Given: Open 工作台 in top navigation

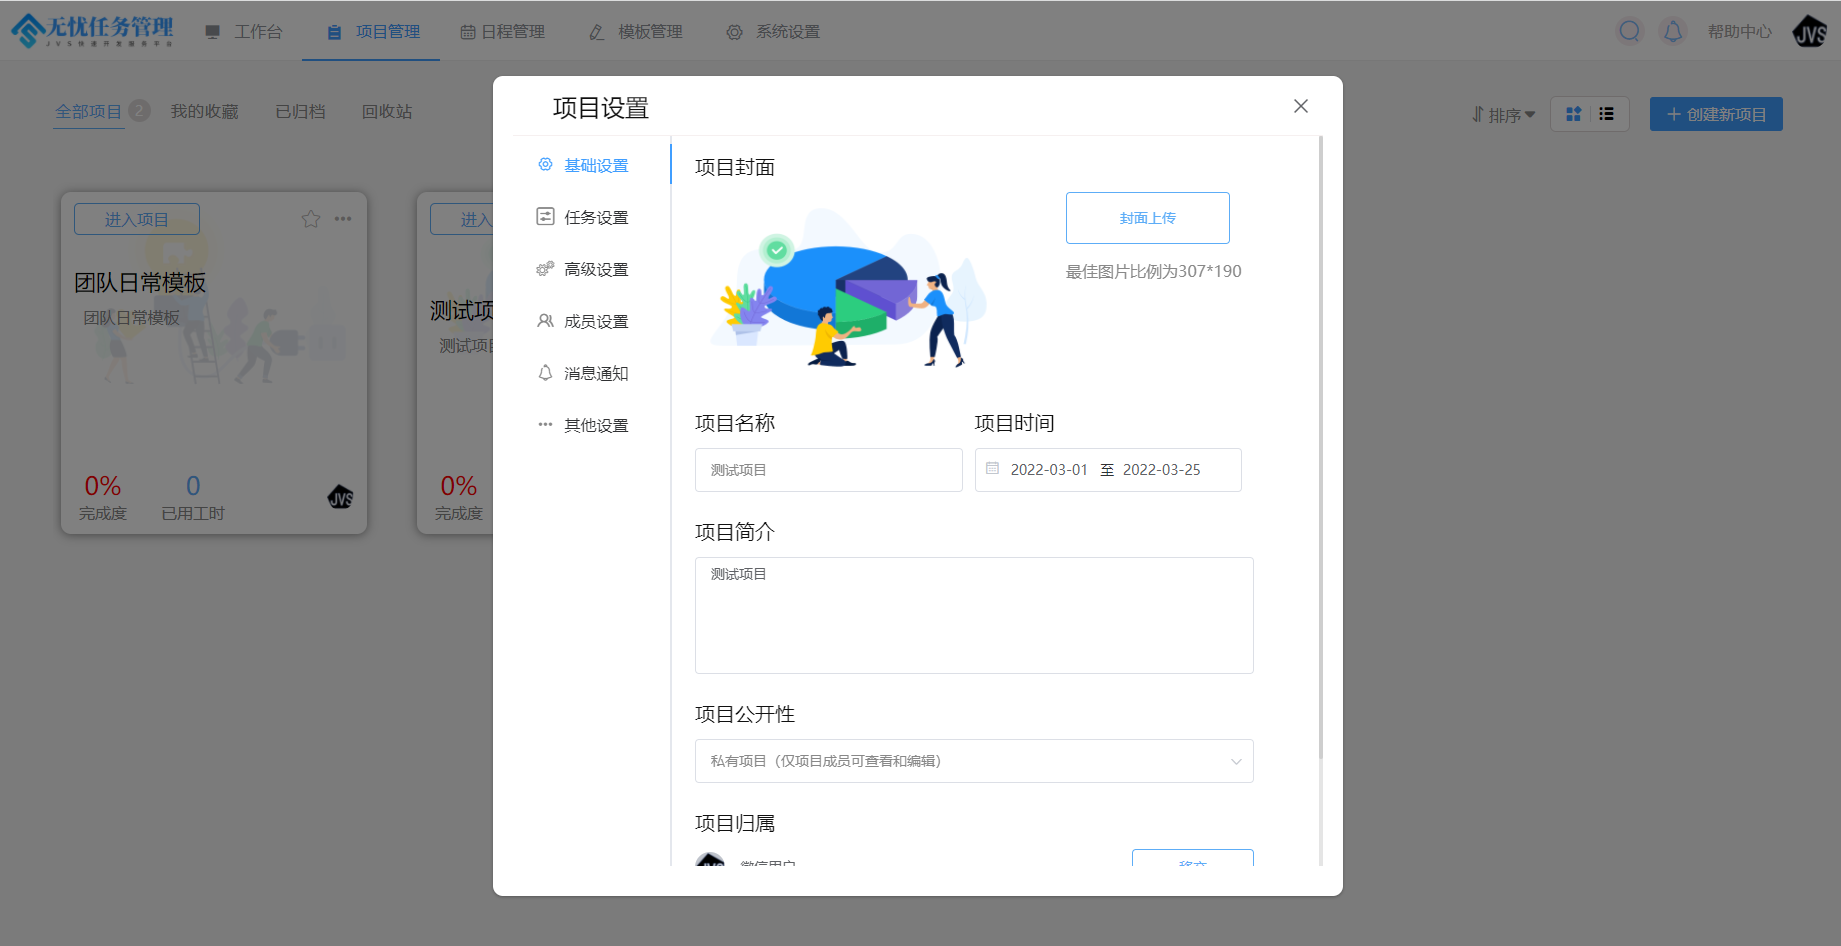Looking at the screenshot, I should (x=244, y=32).
